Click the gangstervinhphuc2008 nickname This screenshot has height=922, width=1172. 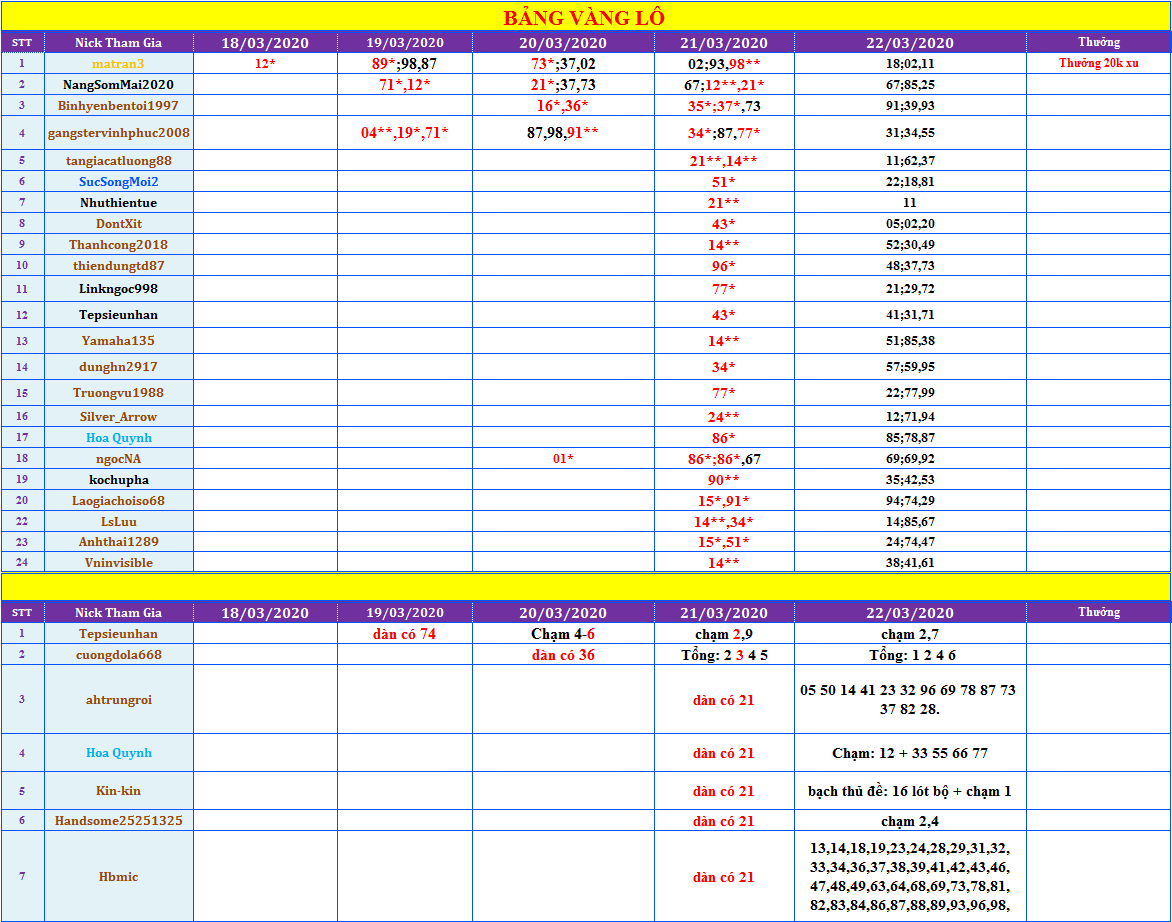tap(119, 132)
